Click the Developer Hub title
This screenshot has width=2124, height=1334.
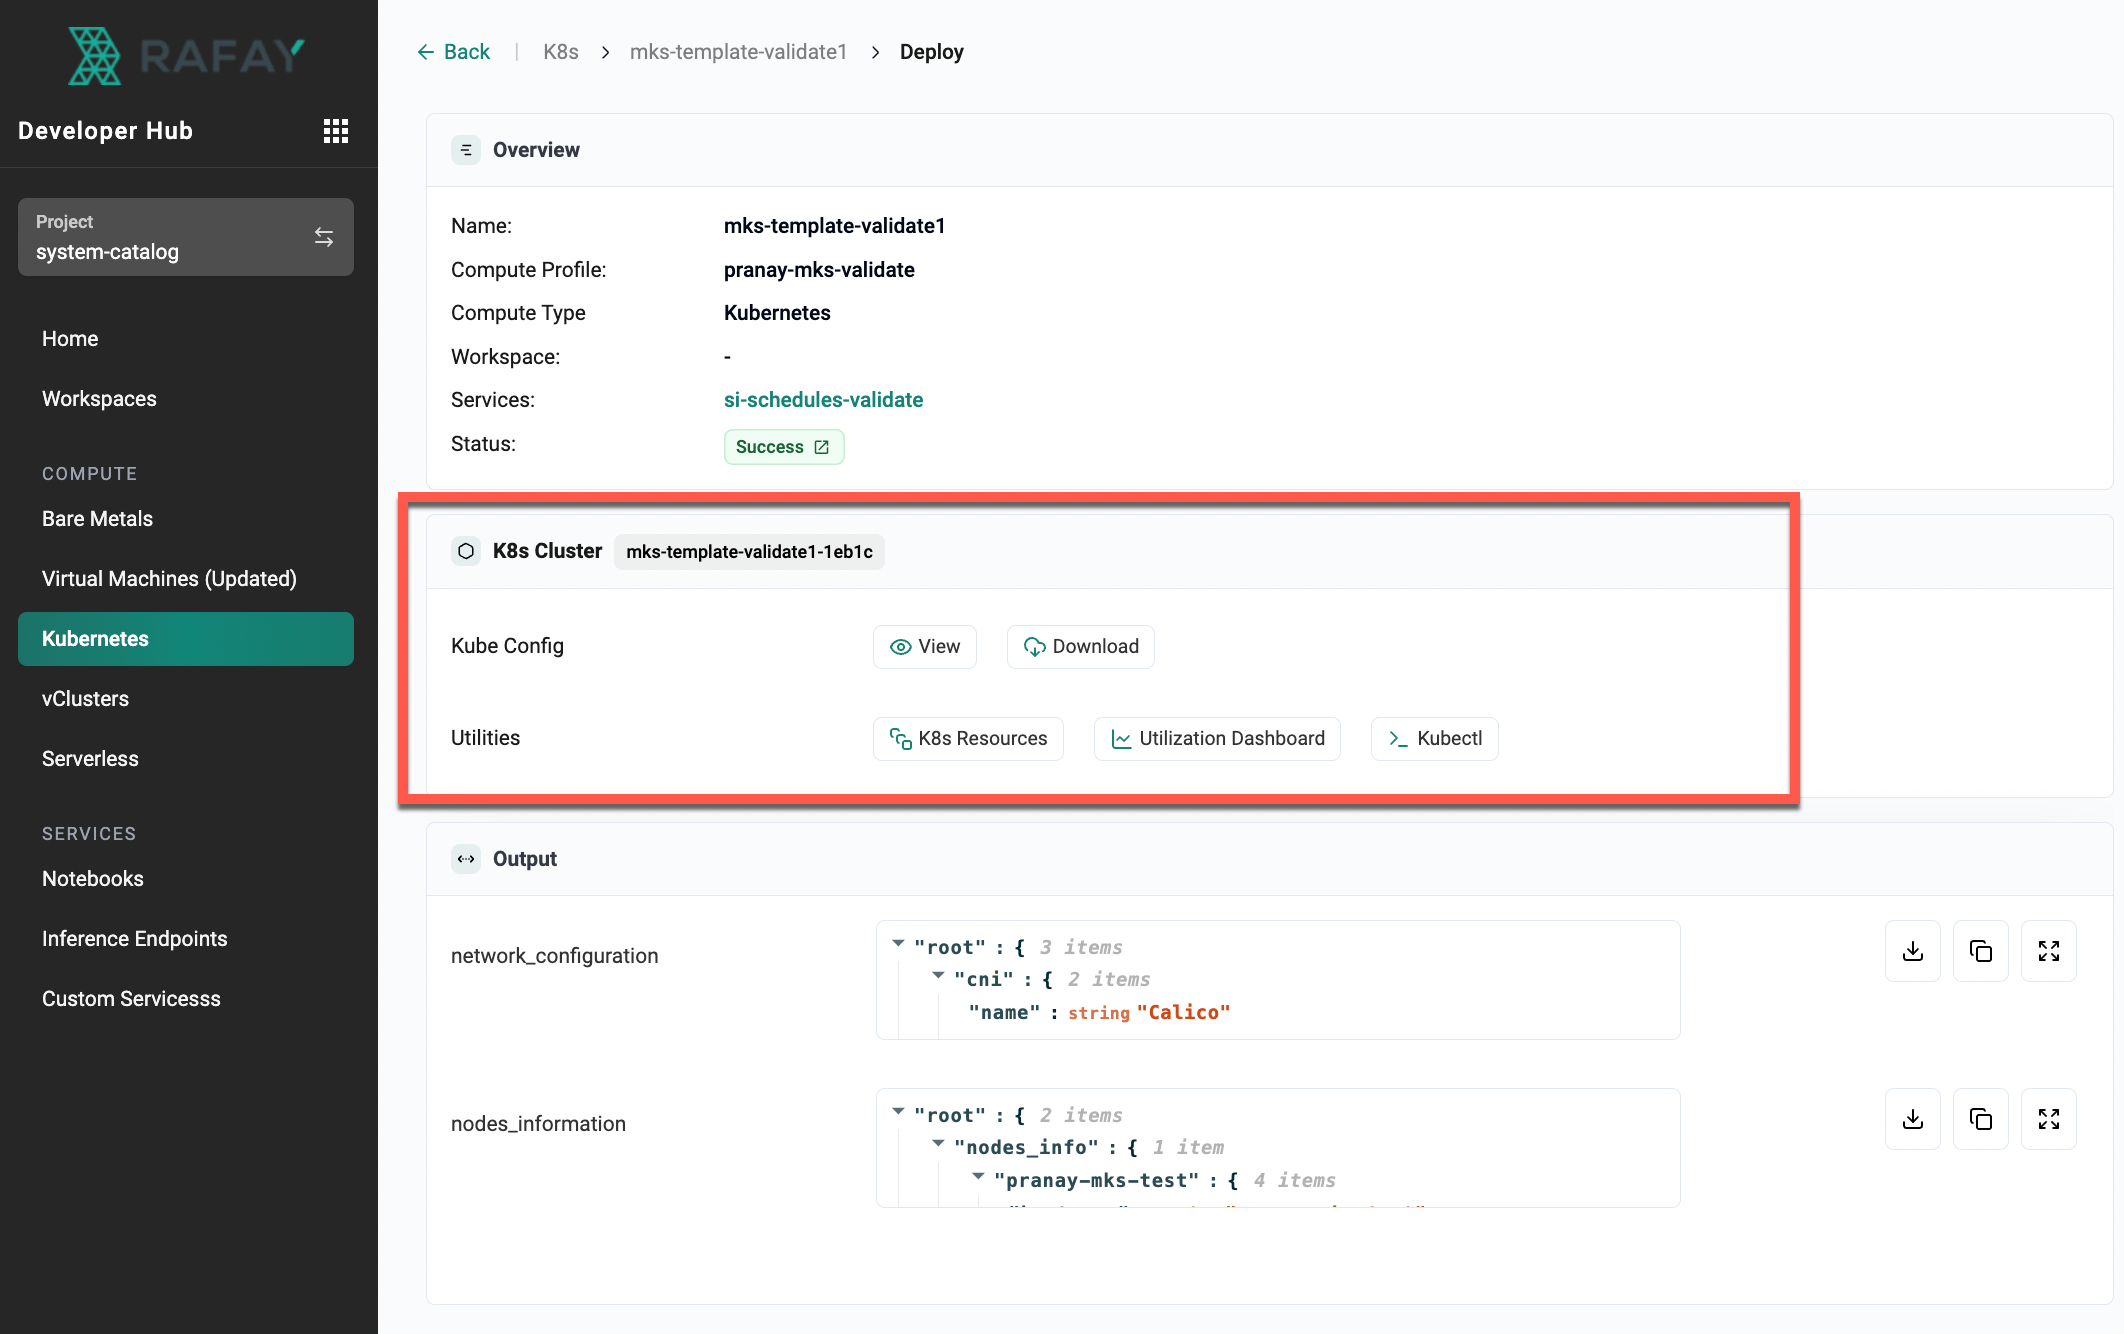105,131
